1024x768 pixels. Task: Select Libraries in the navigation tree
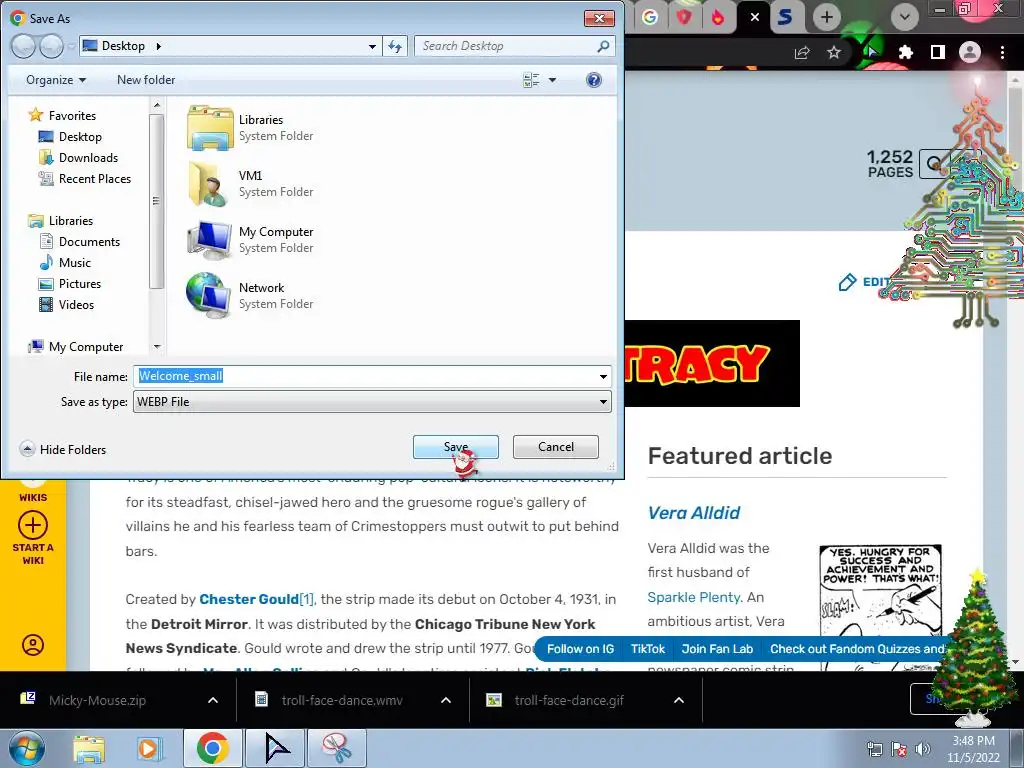click(61, 221)
